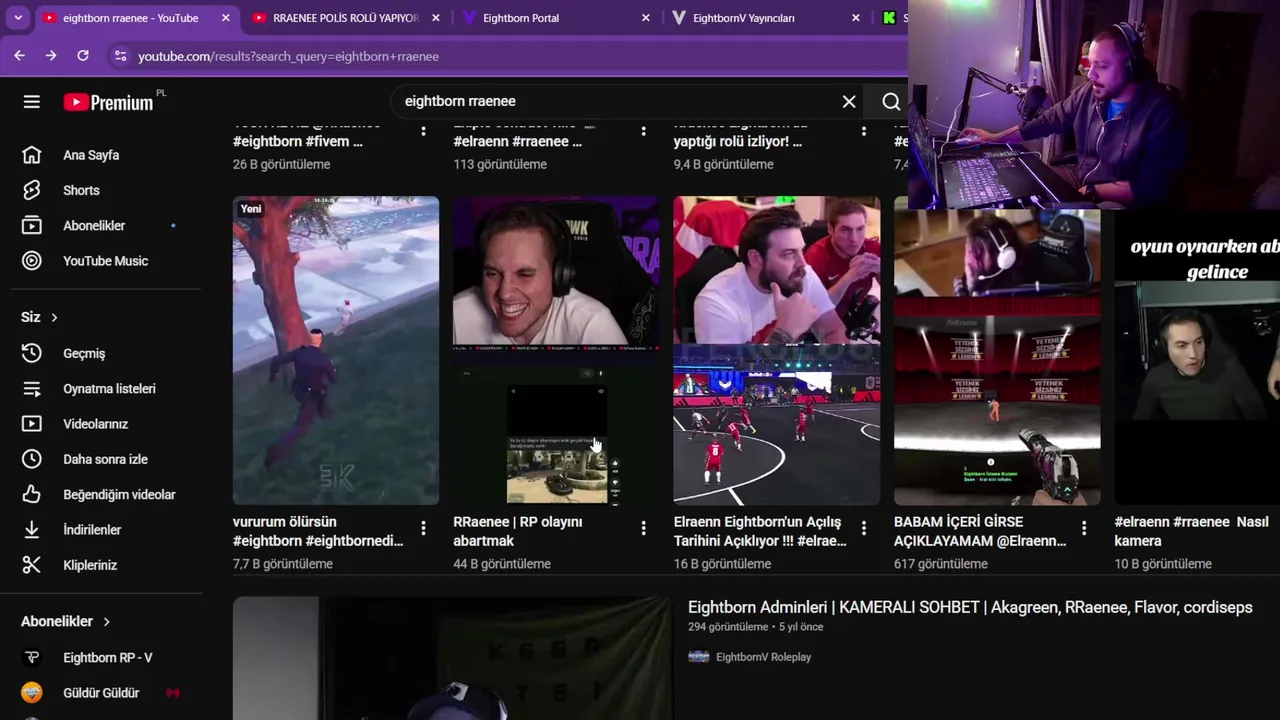This screenshot has height=720, width=1280.
Task: Switch to 'RRAENEE POLİS ROLÜ YAPIYOR' tab
Action: [x=345, y=18]
